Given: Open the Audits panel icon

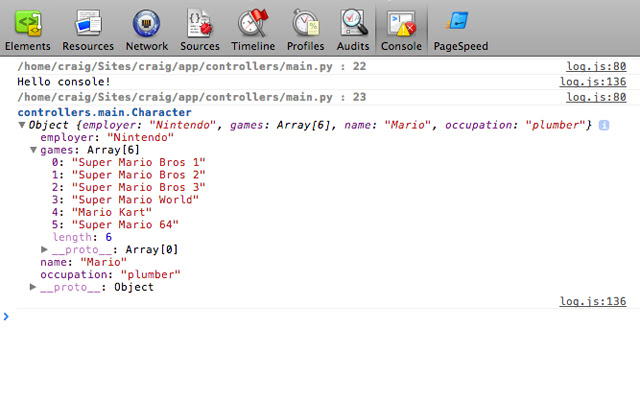Looking at the screenshot, I should 354,22.
